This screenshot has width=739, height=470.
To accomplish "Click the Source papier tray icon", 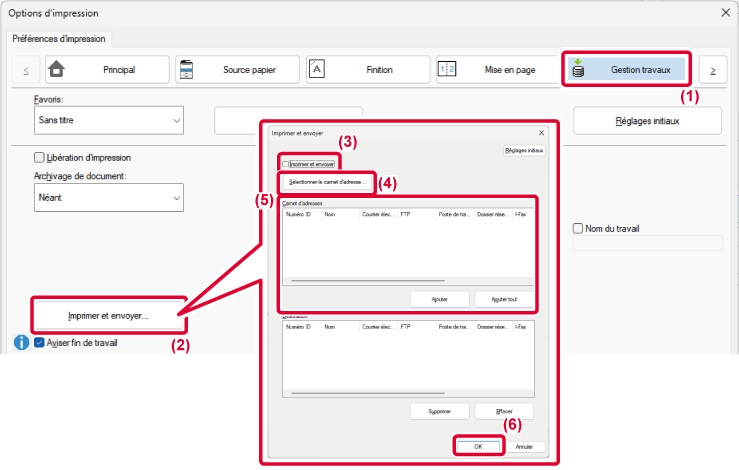I will [186, 70].
